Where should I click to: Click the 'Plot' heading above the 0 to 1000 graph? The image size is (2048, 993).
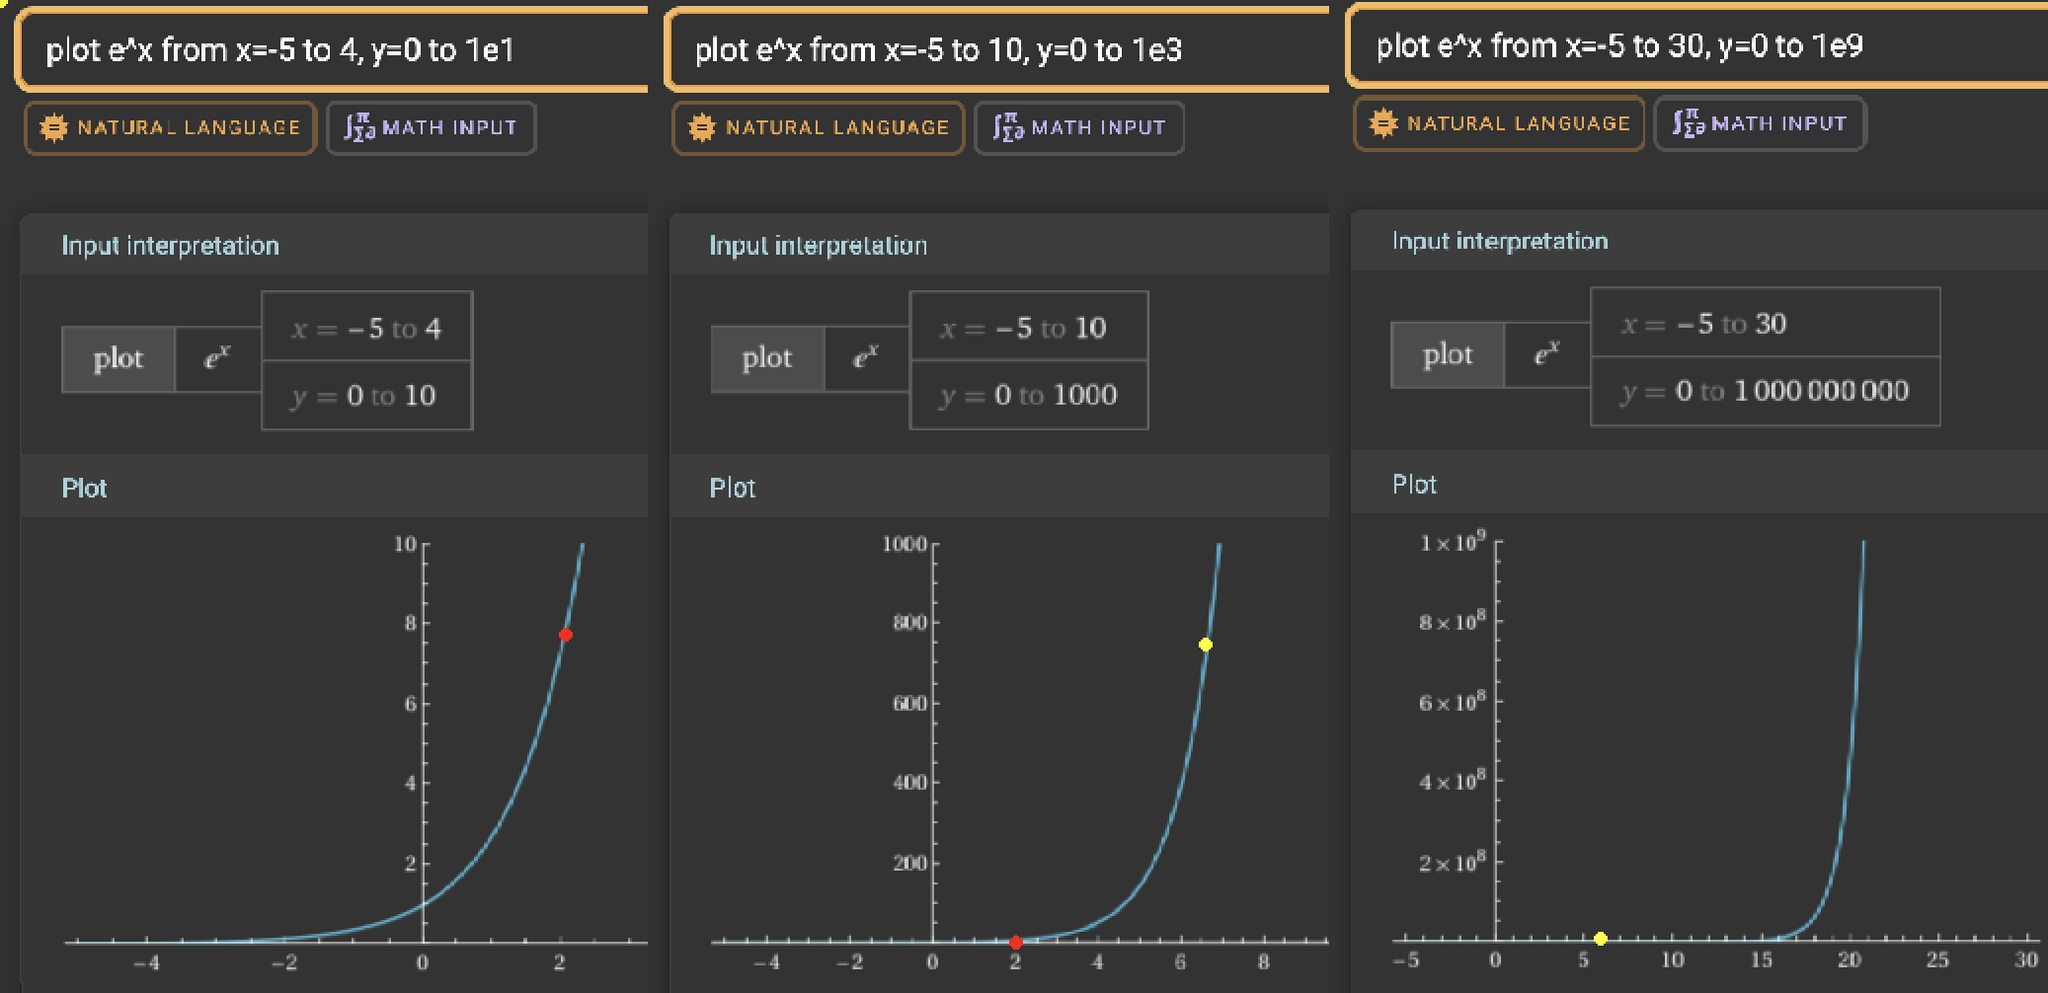coord(732,488)
